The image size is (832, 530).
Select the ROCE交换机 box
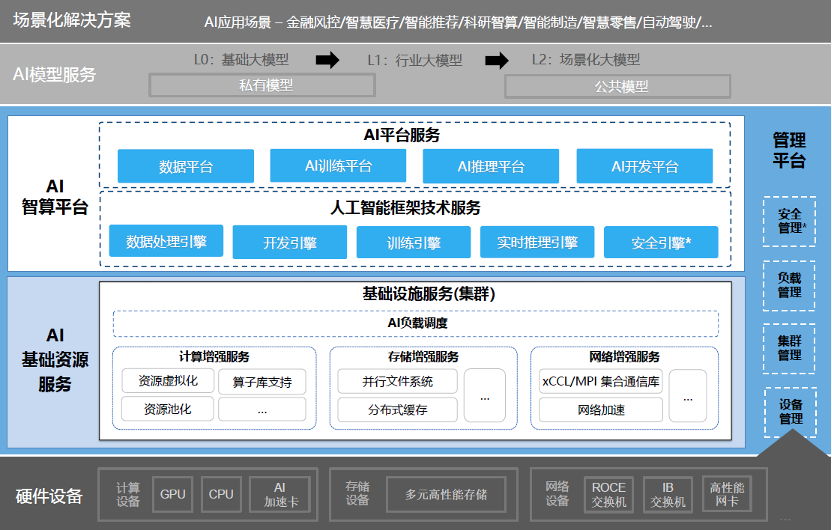pos(609,494)
